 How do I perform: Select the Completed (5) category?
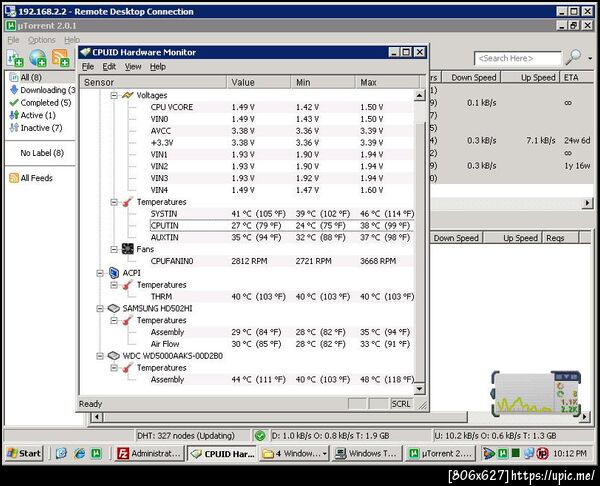pyautogui.click(x=41, y=103)
